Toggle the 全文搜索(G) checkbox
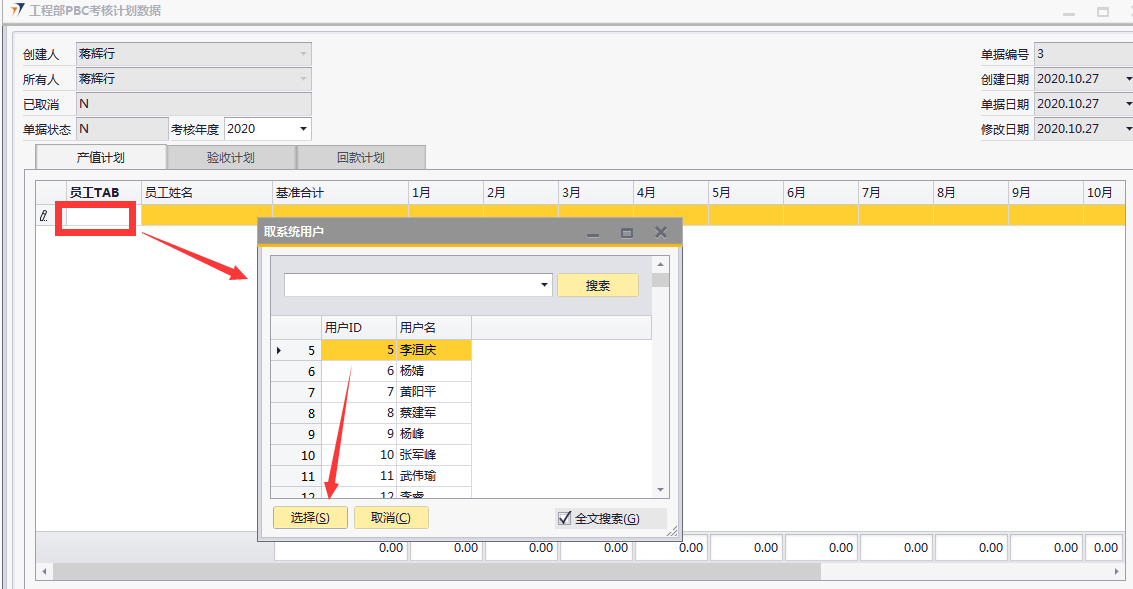1133x589 pixels. (x=565, y=518)
